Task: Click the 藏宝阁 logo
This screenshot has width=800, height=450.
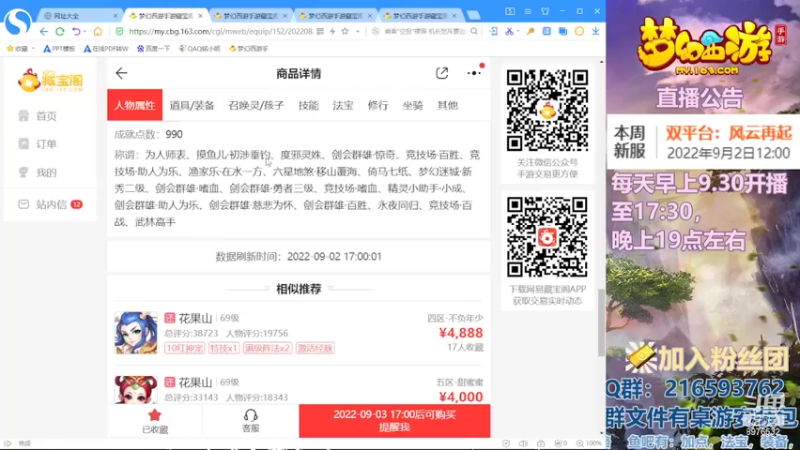Action: coord(50,81)
